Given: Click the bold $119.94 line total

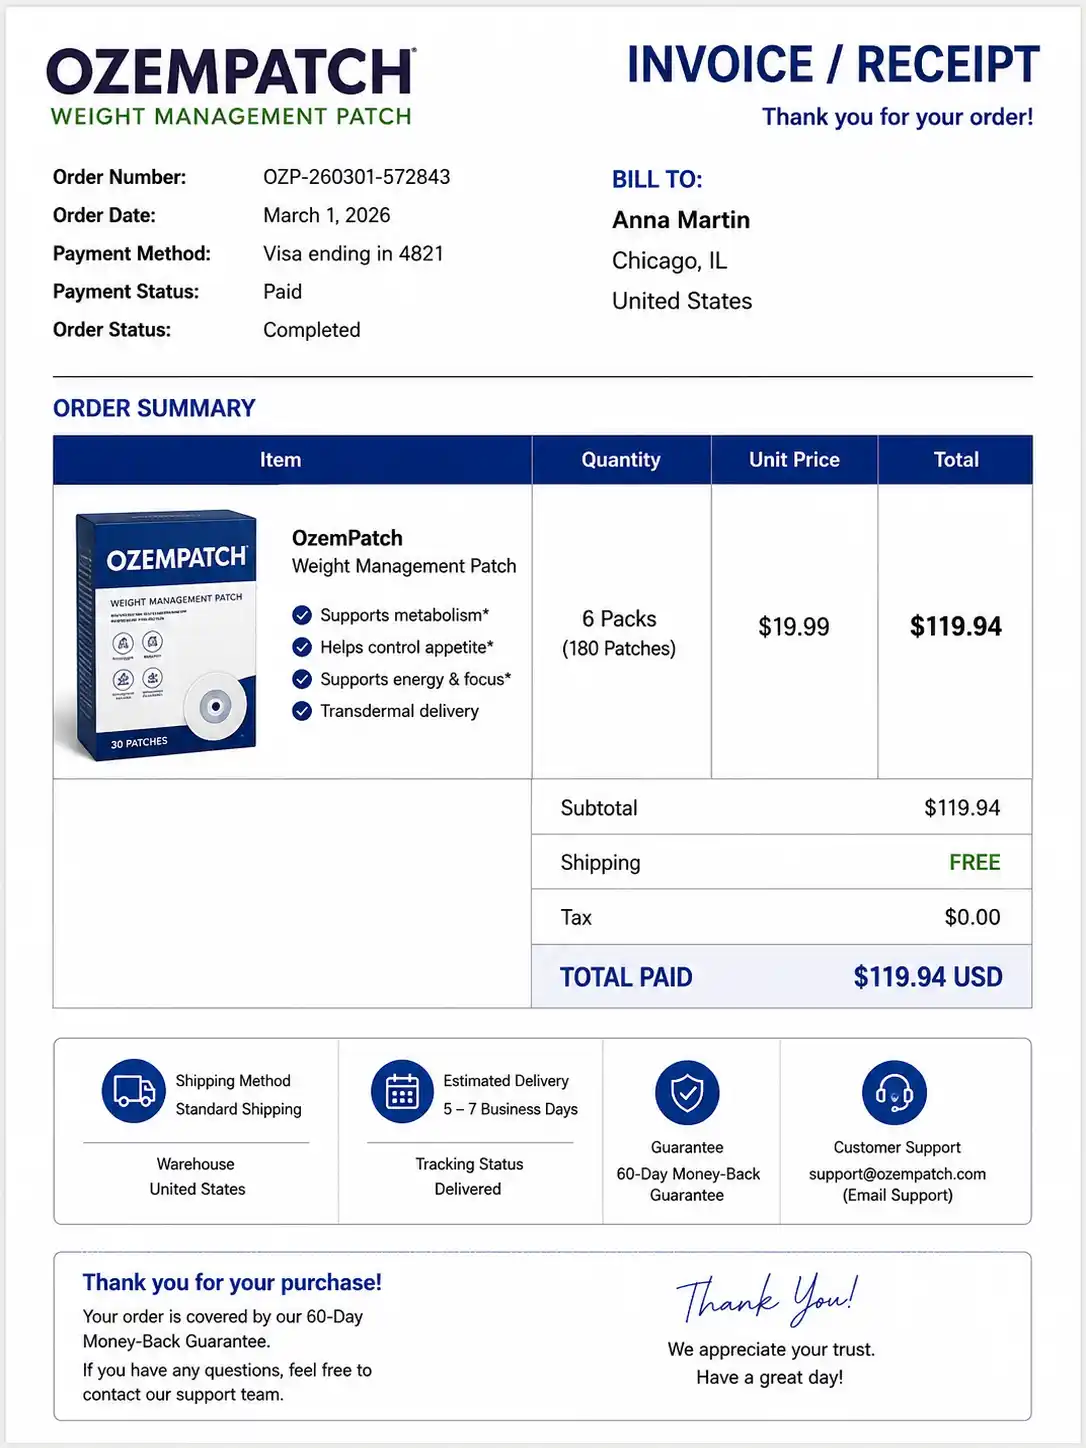Looking at the screenshot, I should pyautogui.click(x=956, y=627).
